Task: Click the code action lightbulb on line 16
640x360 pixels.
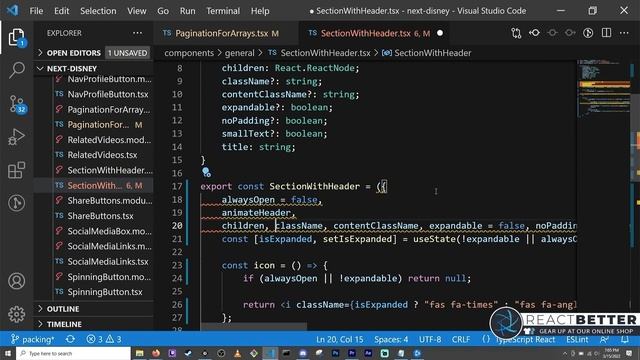Action: coord(206,172)
